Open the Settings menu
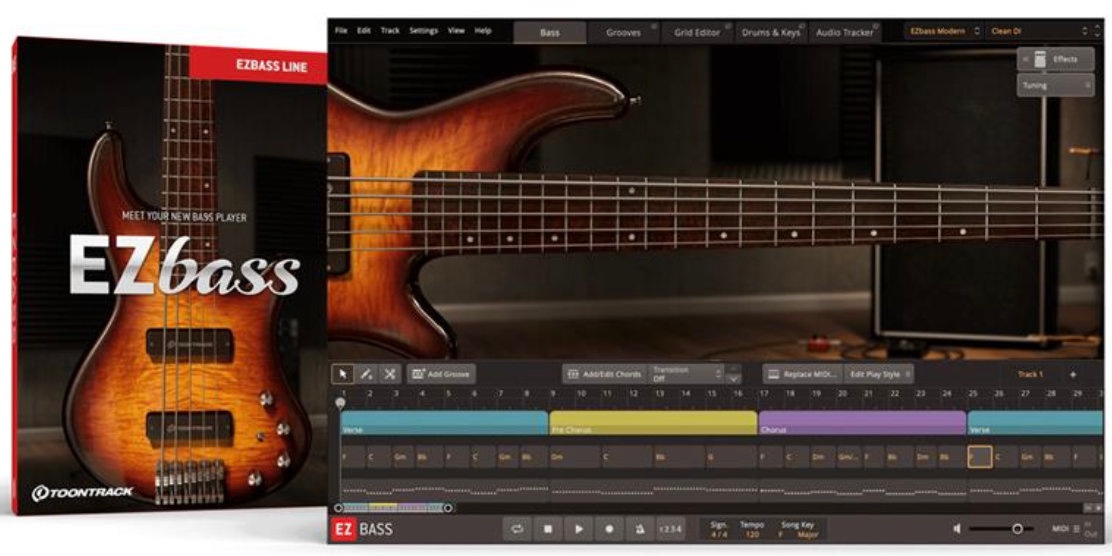This screenshot has width=1112, height=556. tap(423, 31)
